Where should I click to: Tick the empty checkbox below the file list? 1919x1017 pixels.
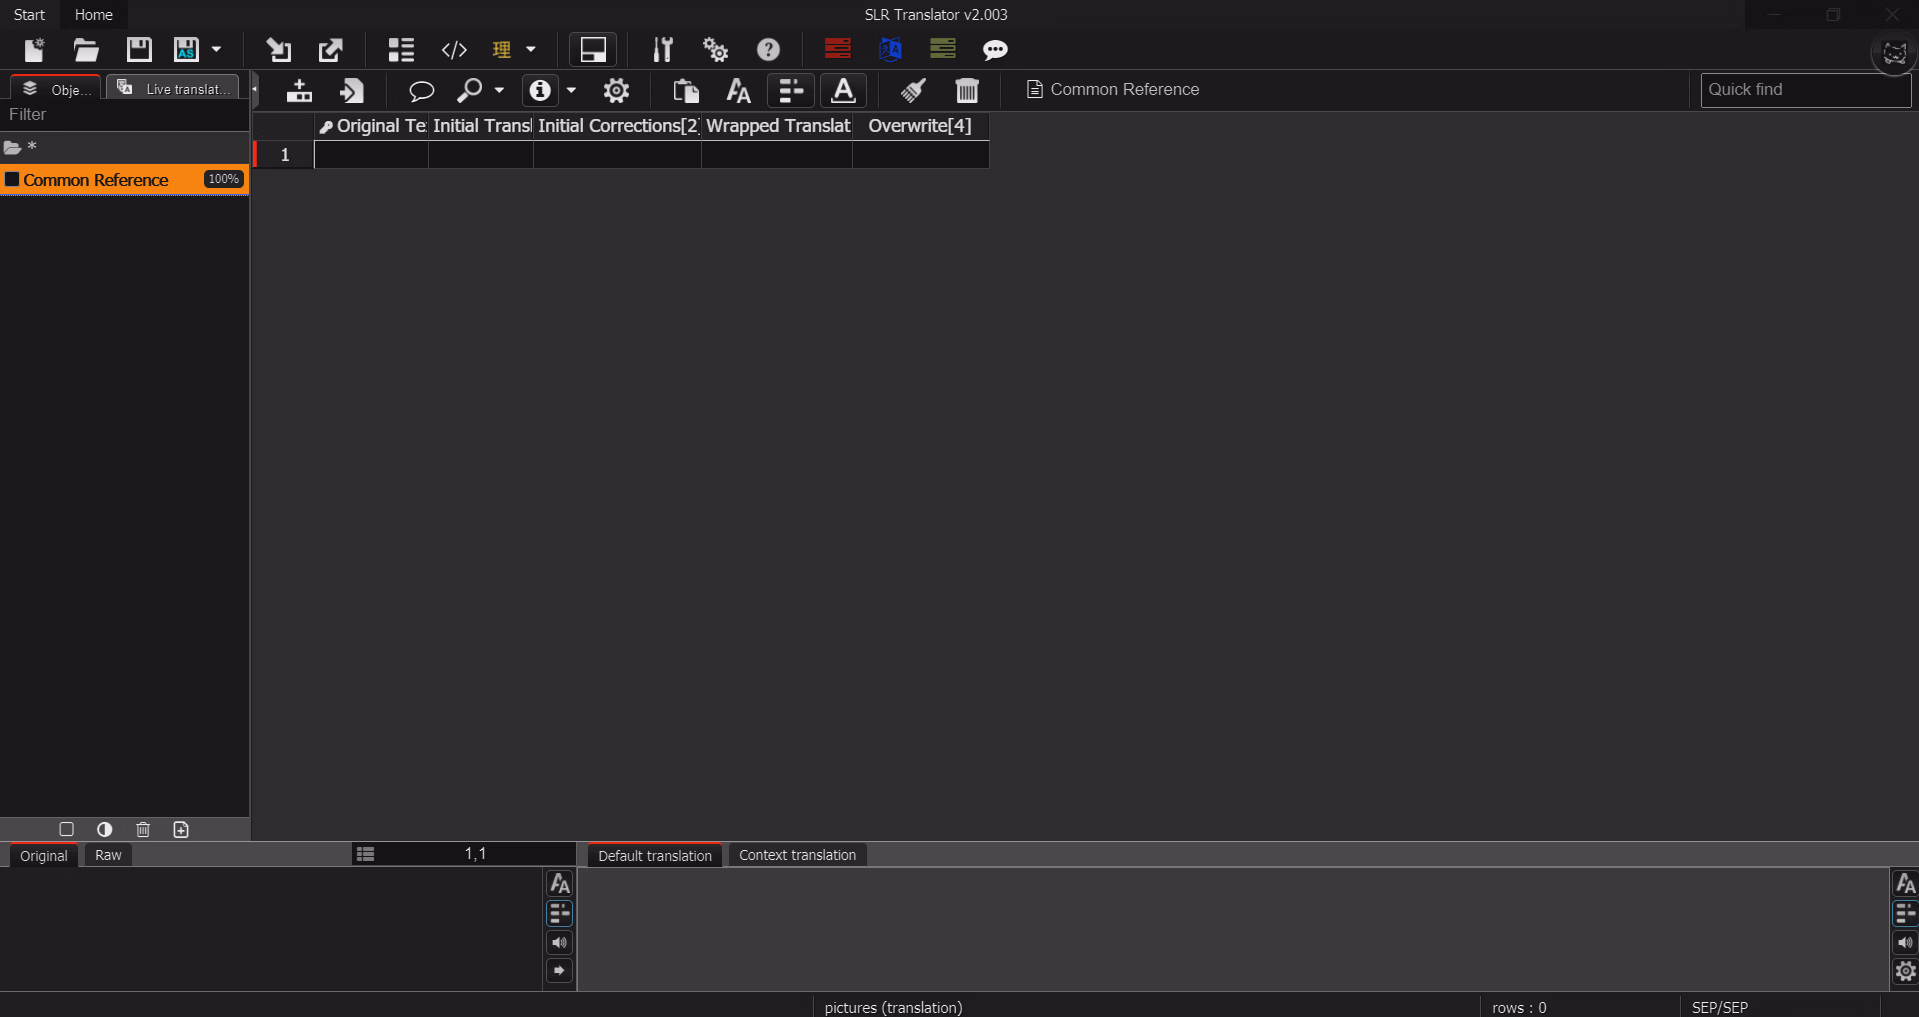pyautogui.click(x=67, y=829)
